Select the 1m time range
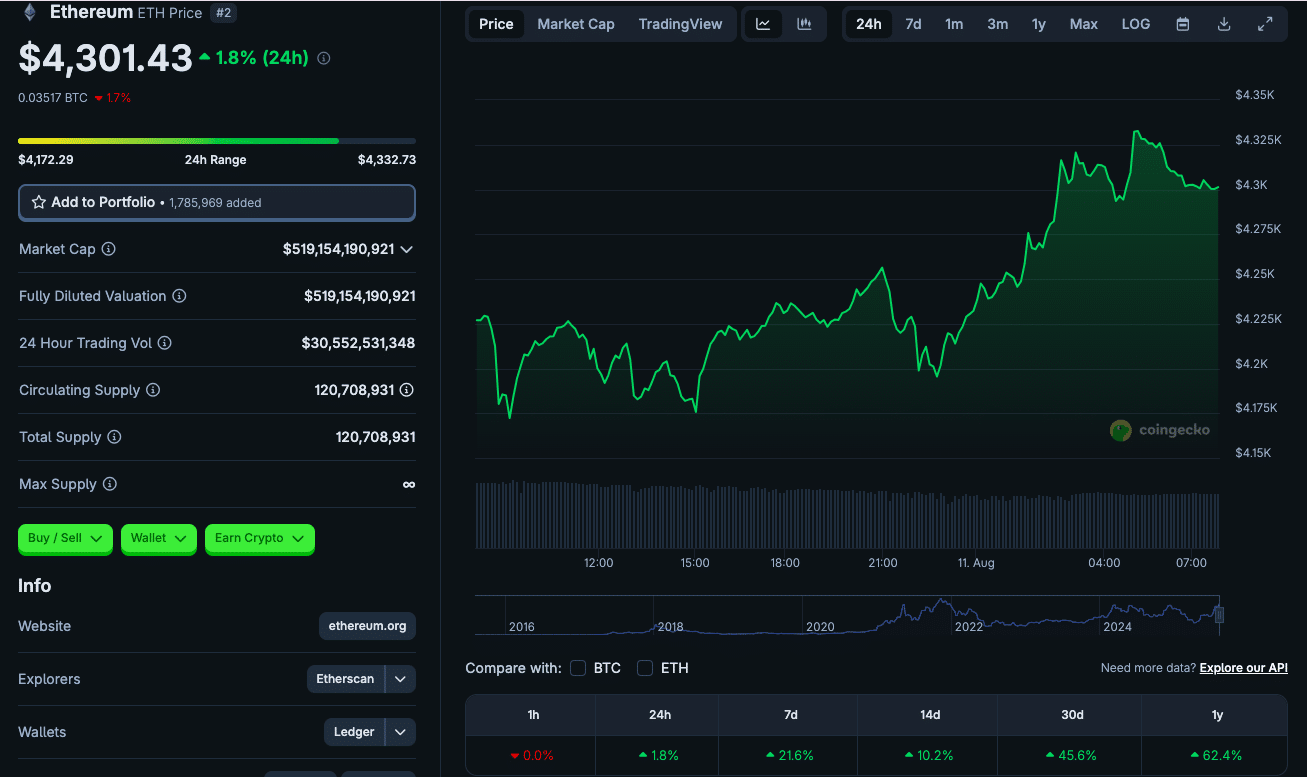Viewport: 1307px width, 777px height. [954, 24]
